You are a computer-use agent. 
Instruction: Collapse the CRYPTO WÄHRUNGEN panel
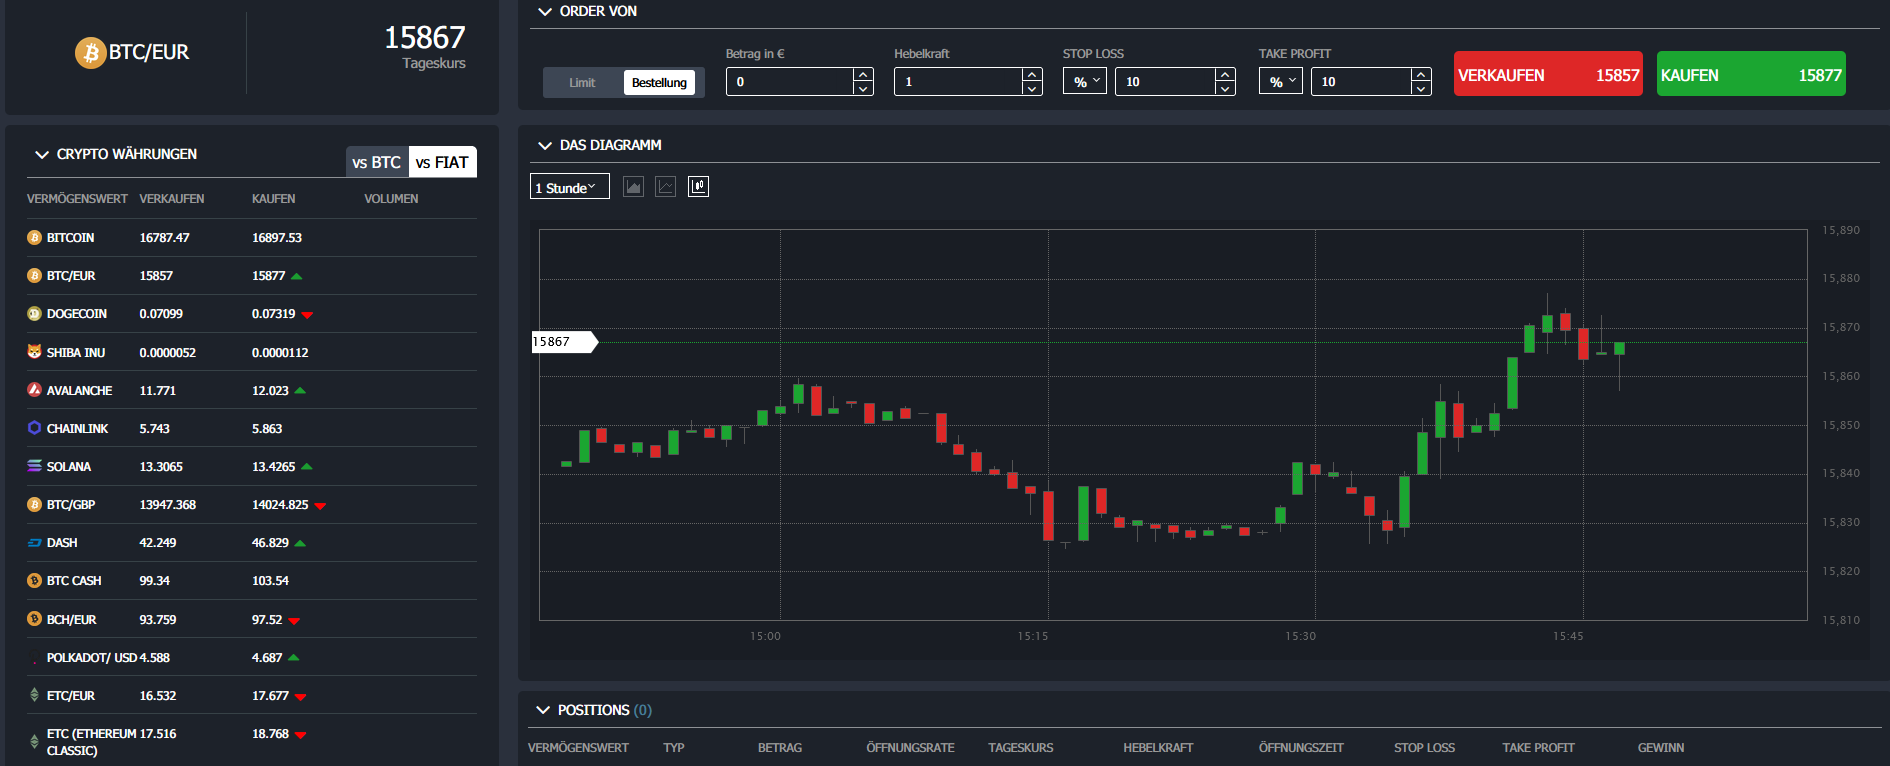click(x=42, y=155)
